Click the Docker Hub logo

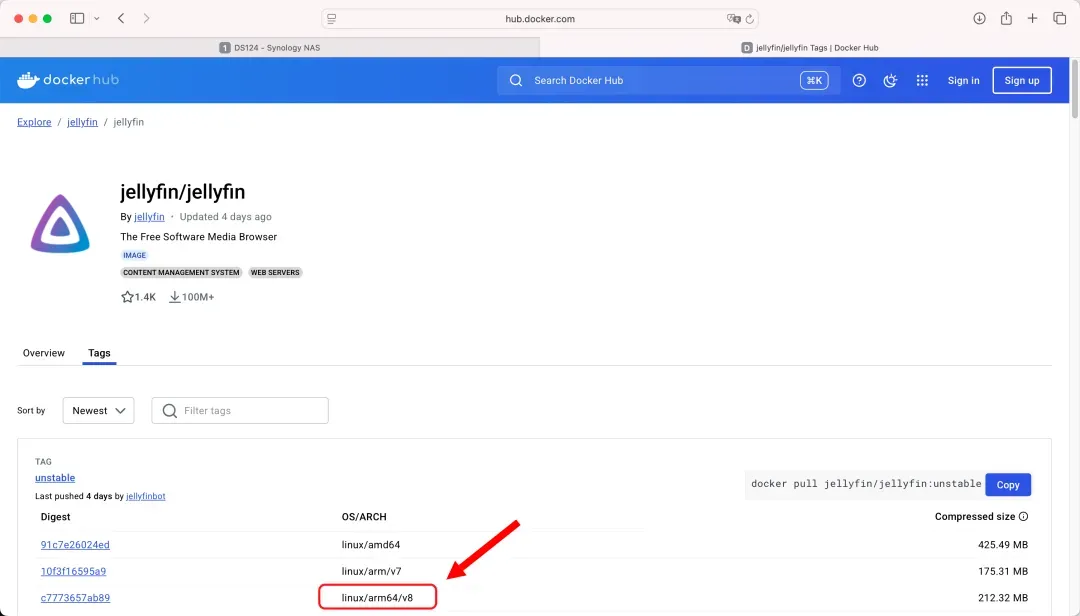click(68, 80)
